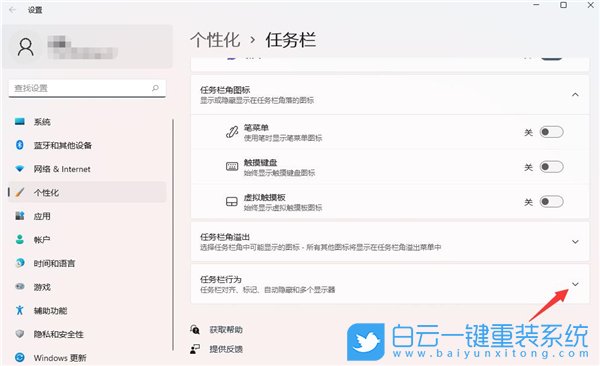This screenshot has height=366, width=600.
Task: Click the sidebar vertical scrollbar
Action: (x=173, y=234)
